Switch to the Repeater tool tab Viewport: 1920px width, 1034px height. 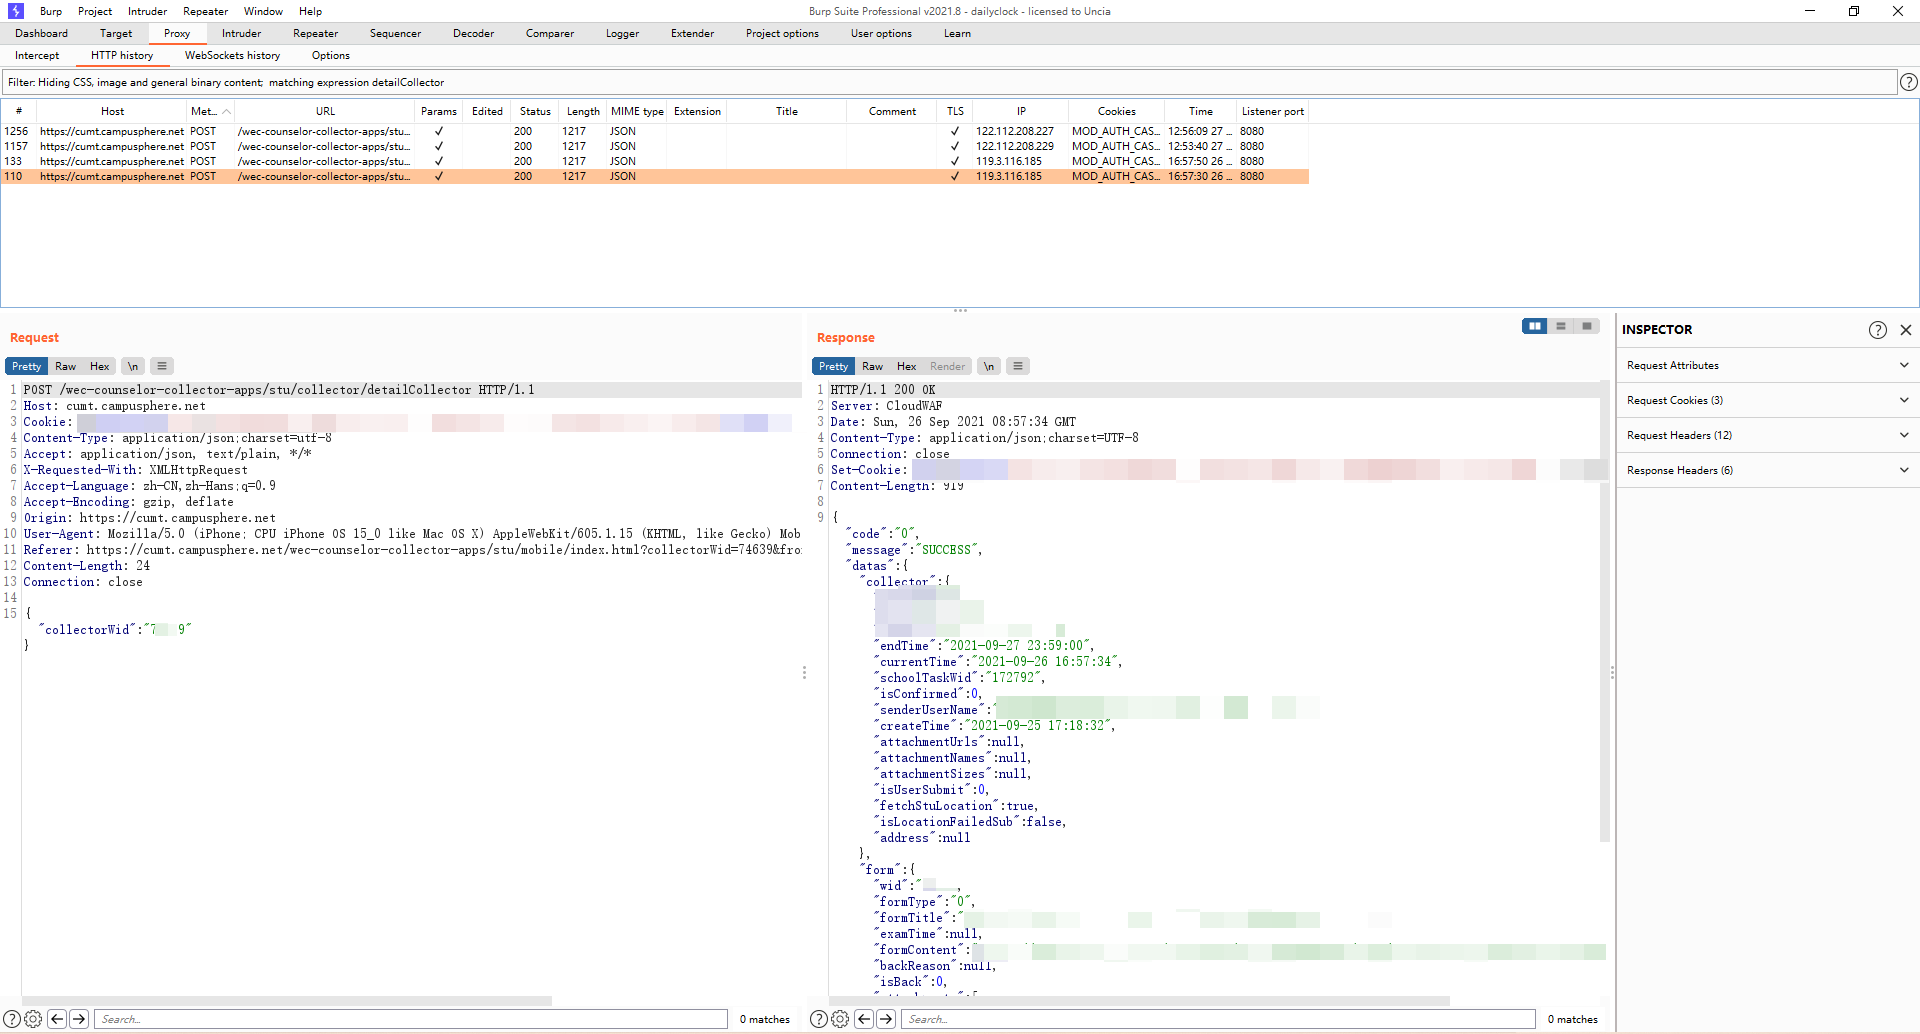(316, 33)
